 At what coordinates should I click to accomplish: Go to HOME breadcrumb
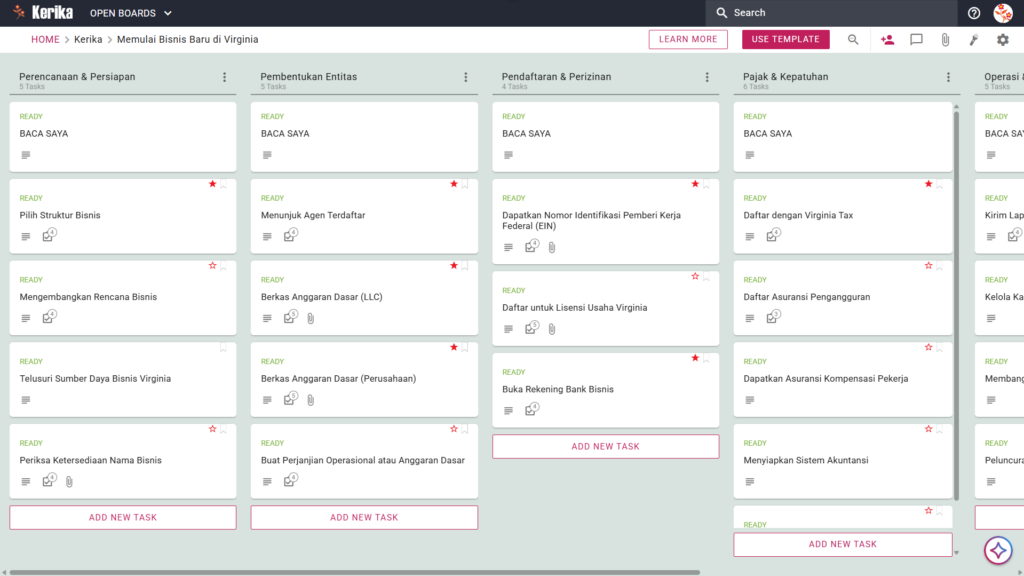point(45,39)
